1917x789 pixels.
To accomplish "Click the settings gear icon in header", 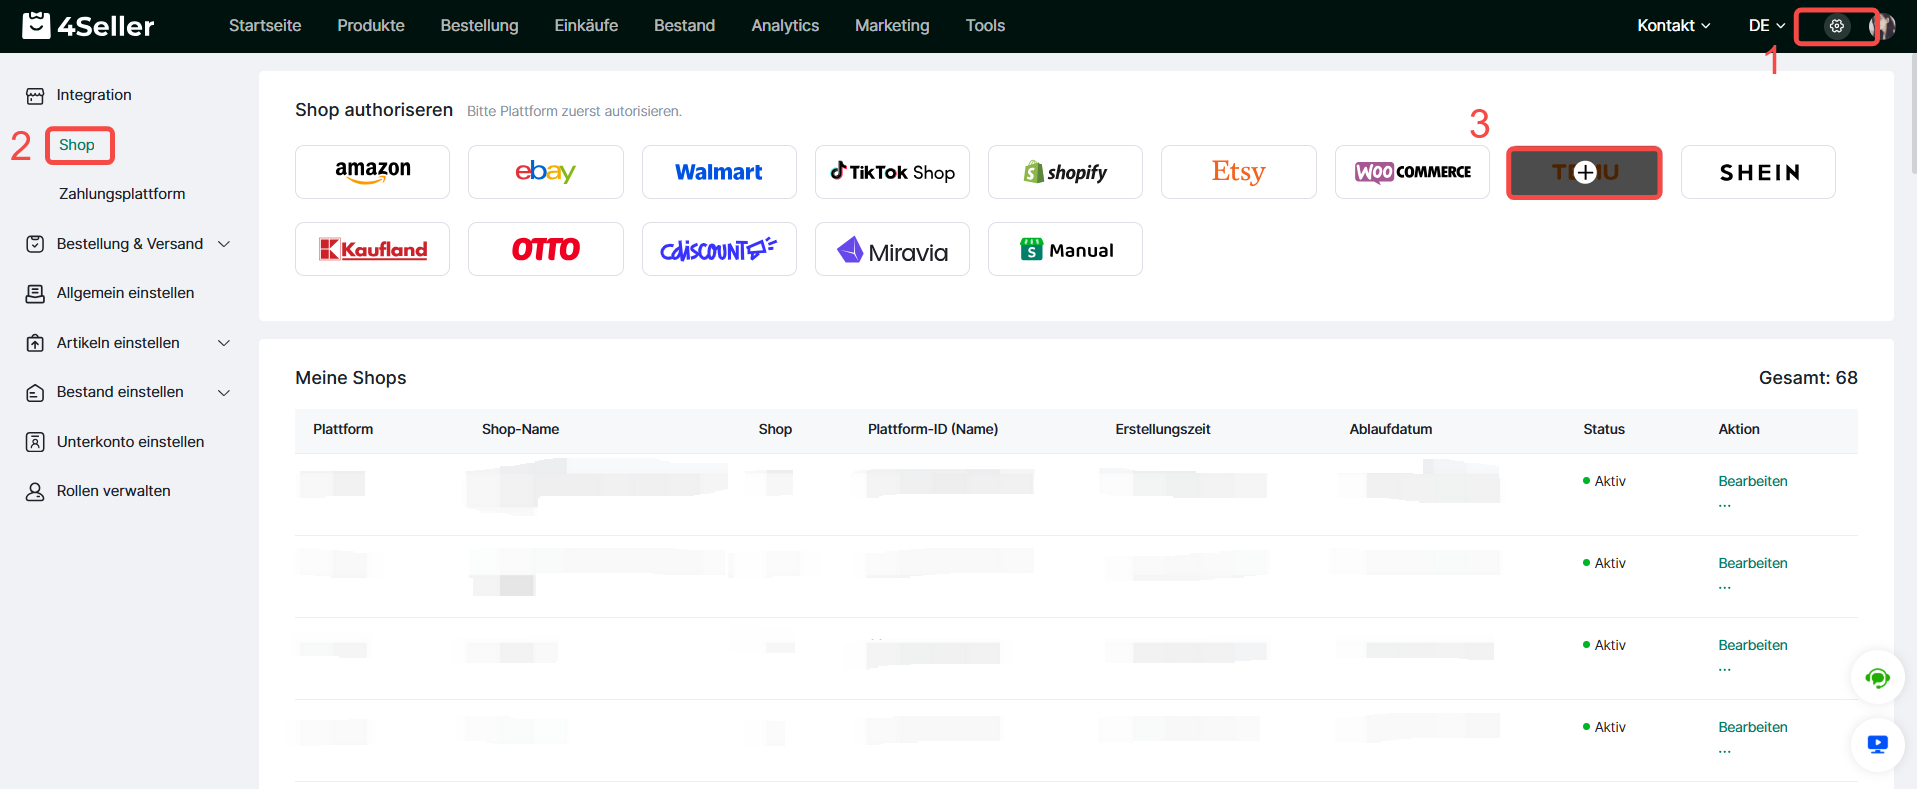I will [1836, 26].
